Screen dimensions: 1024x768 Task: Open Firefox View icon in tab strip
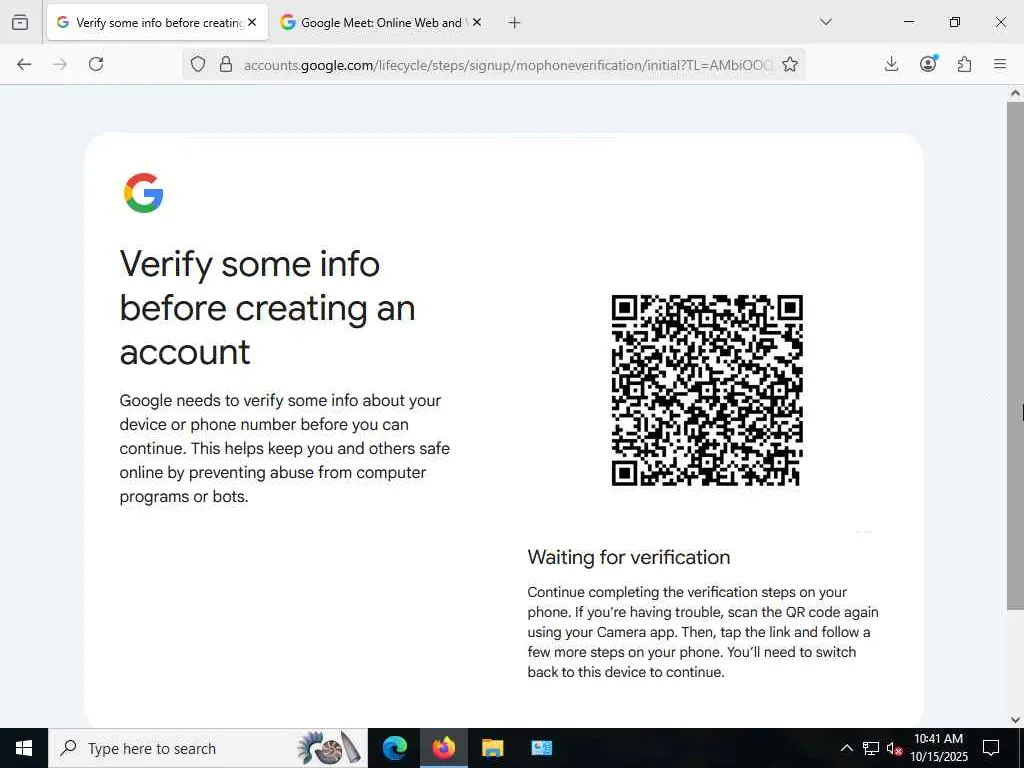click(20, 22)
